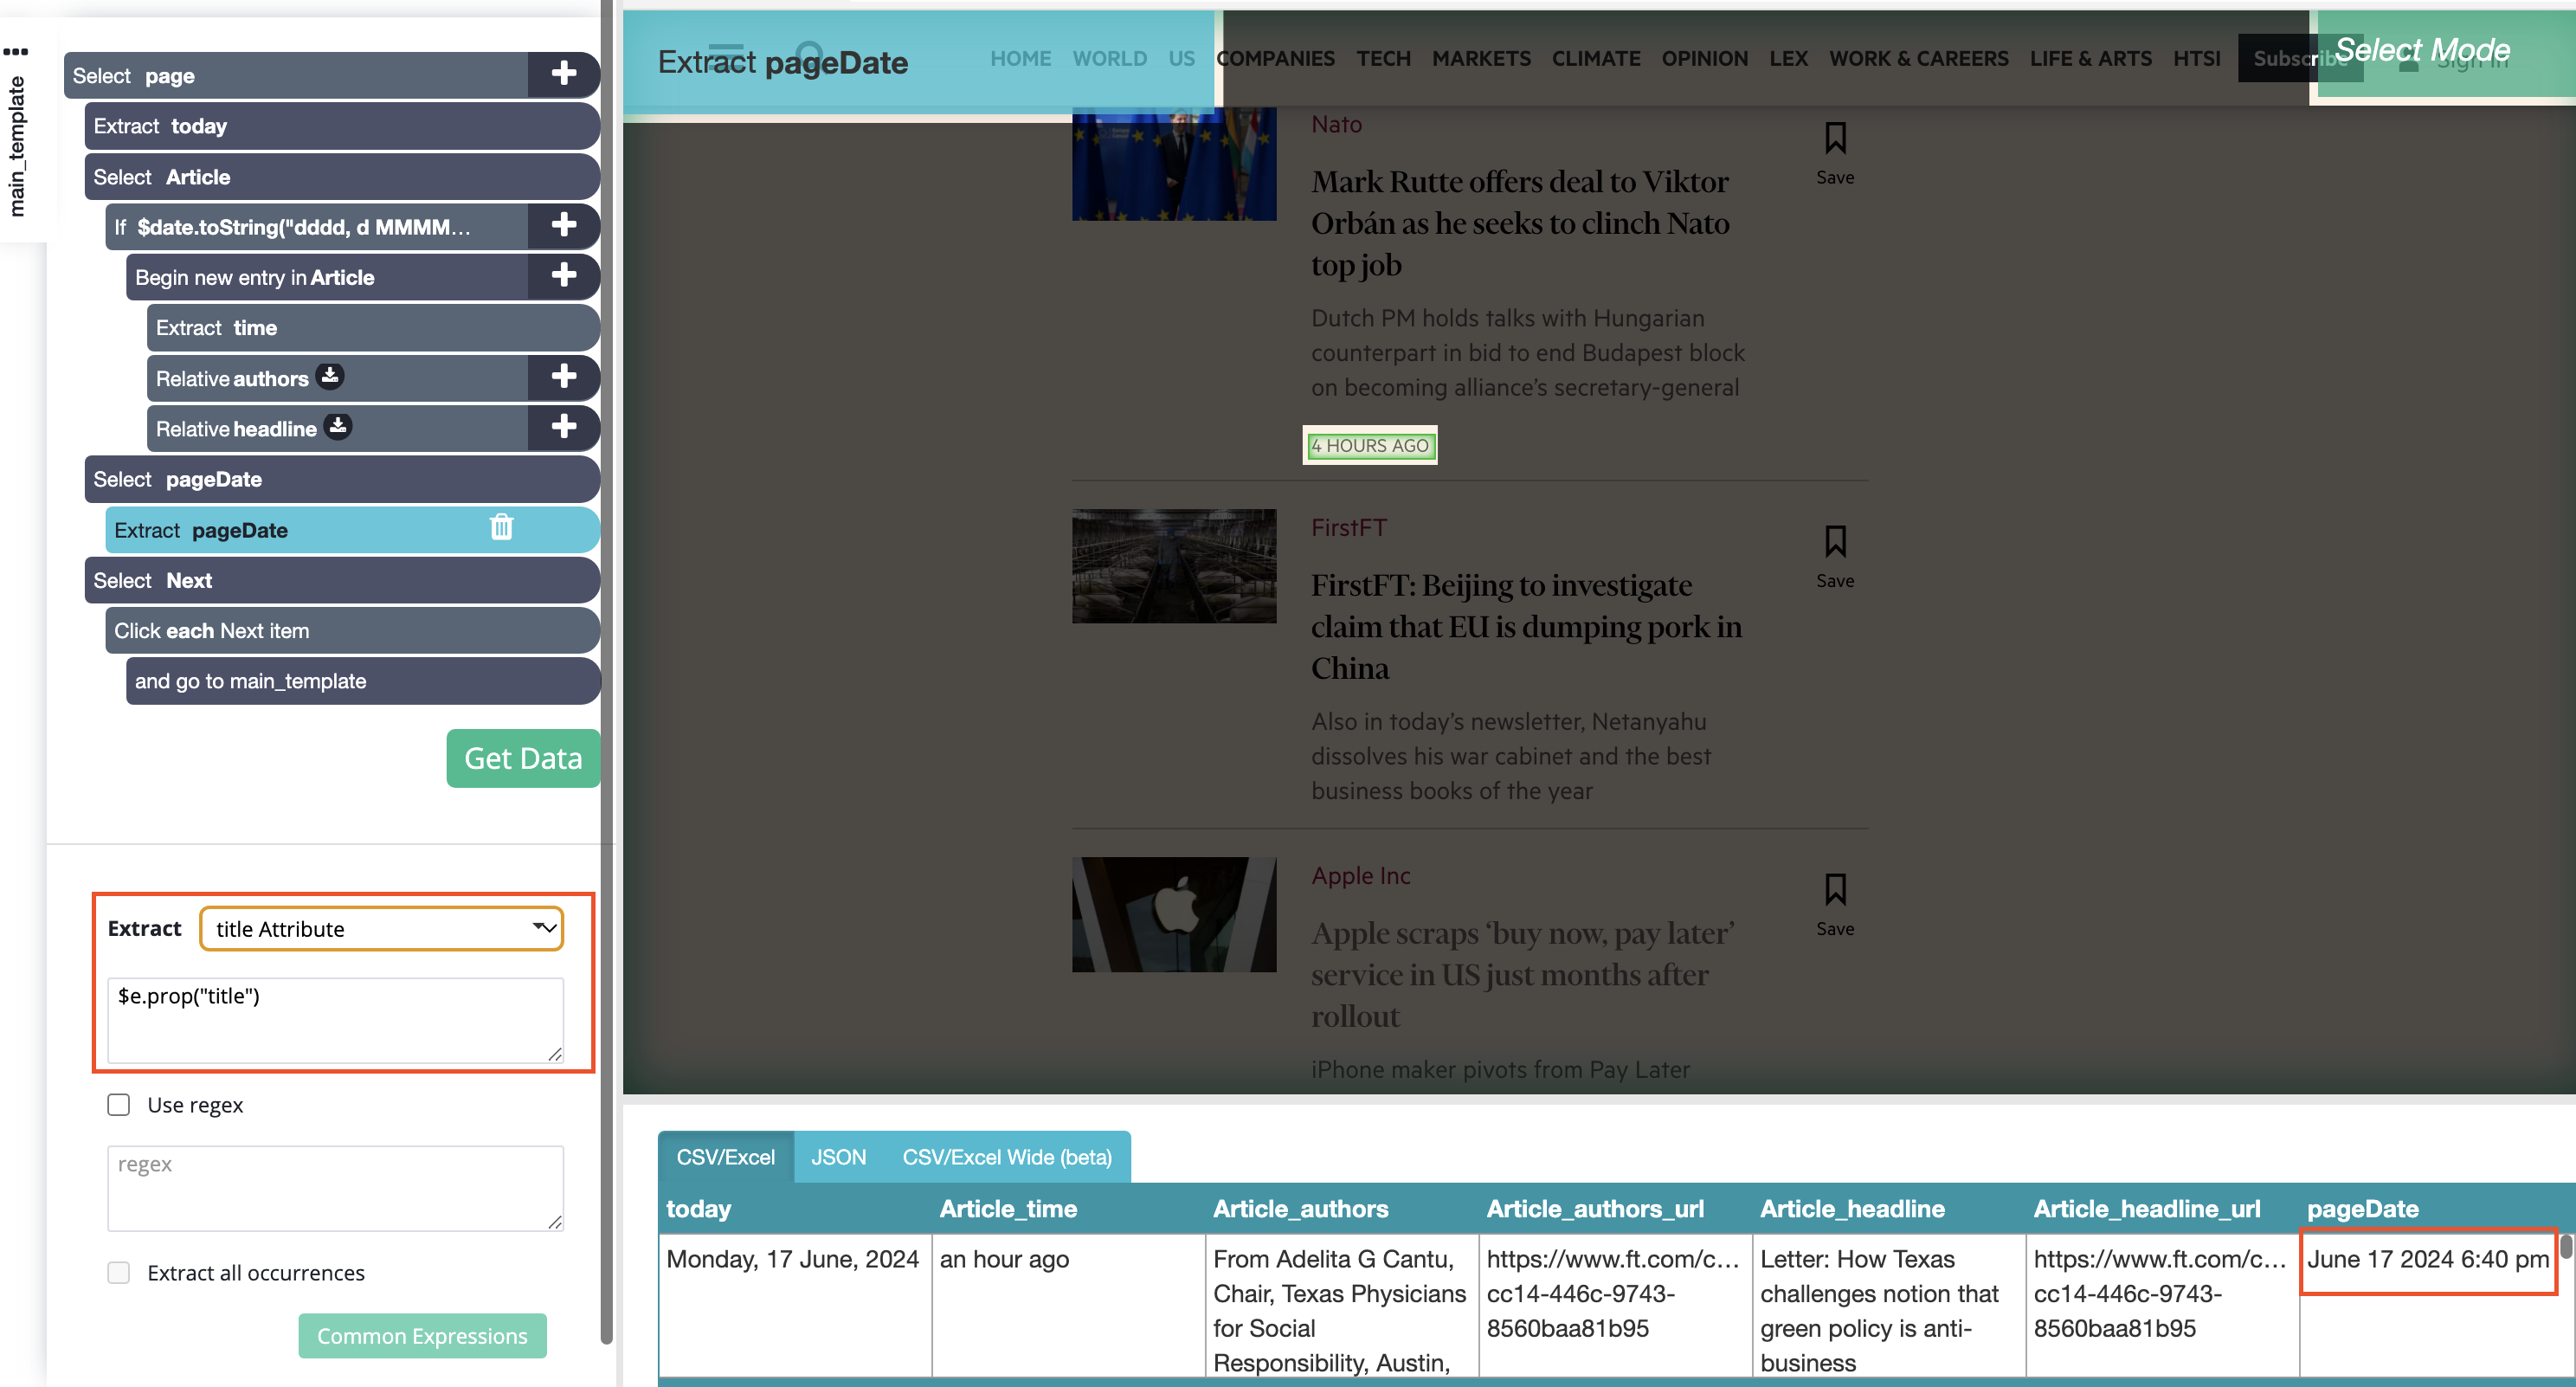This screenshot has height=1387, width=2576.
Task: Open the MARKETS section in the FT navigation
Action: coord(1481,58)
